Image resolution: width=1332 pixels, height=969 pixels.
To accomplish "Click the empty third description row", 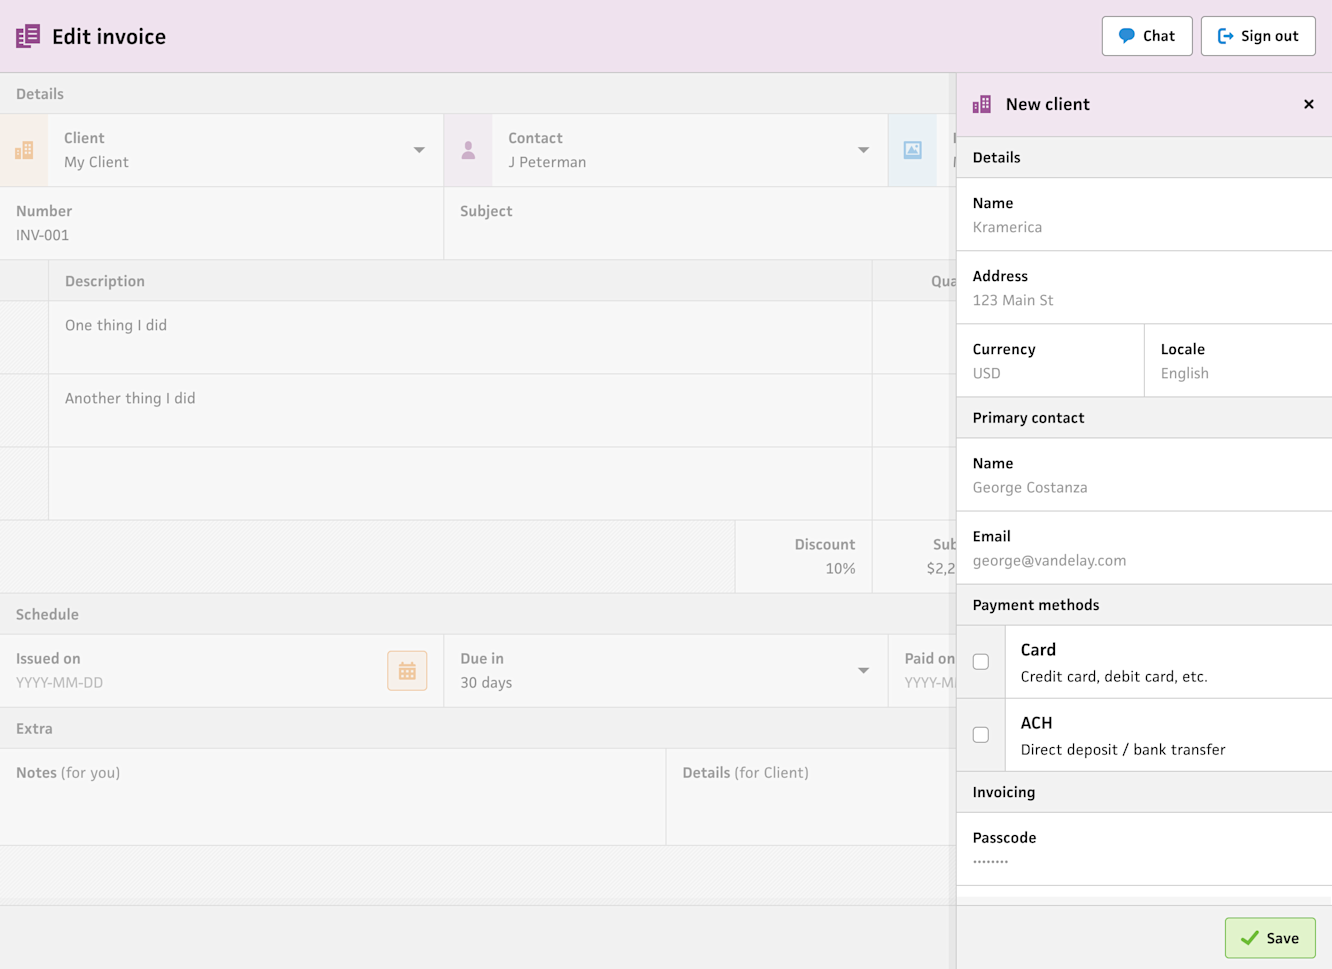I will (x=460, y=483).
